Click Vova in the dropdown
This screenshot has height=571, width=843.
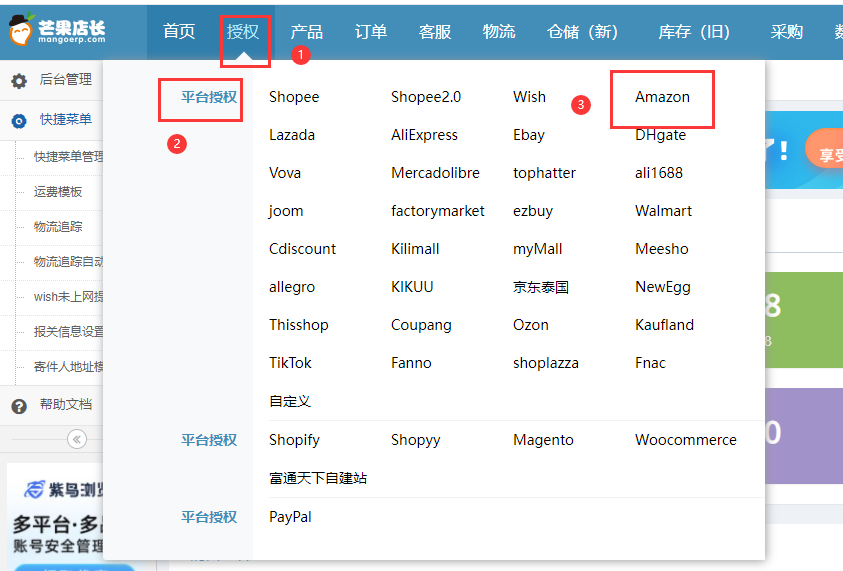(x=285, y=173)
